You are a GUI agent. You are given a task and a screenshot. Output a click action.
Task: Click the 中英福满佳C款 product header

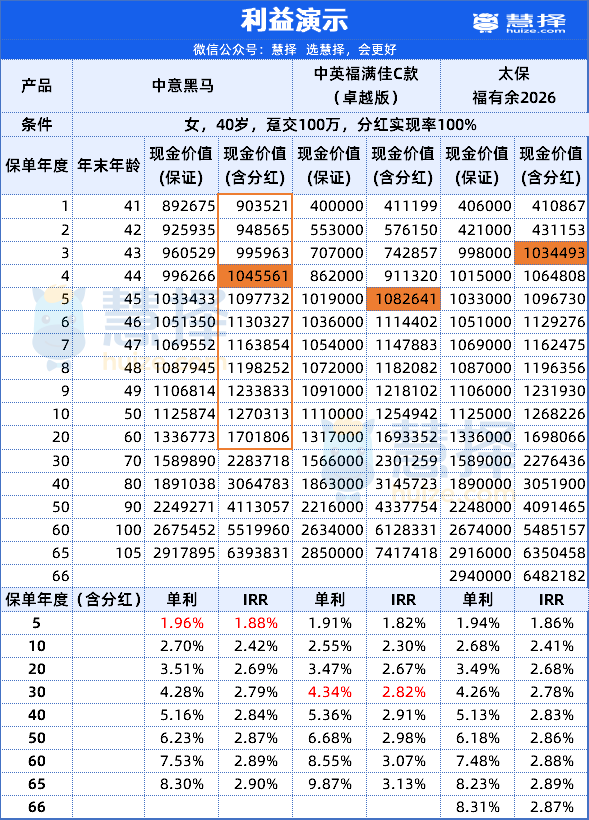point(366,86)
